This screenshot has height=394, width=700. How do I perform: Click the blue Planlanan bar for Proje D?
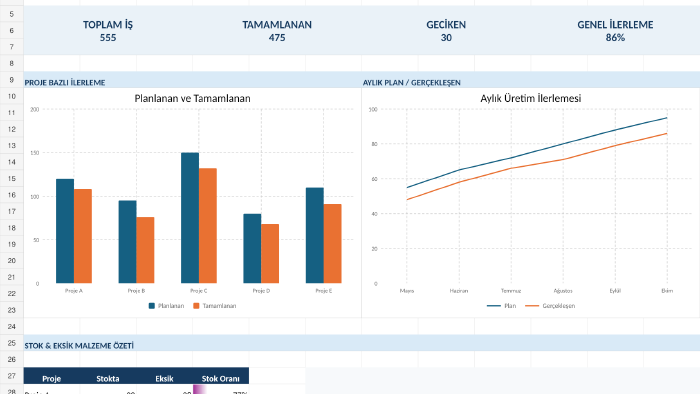(x=252, y=249)
